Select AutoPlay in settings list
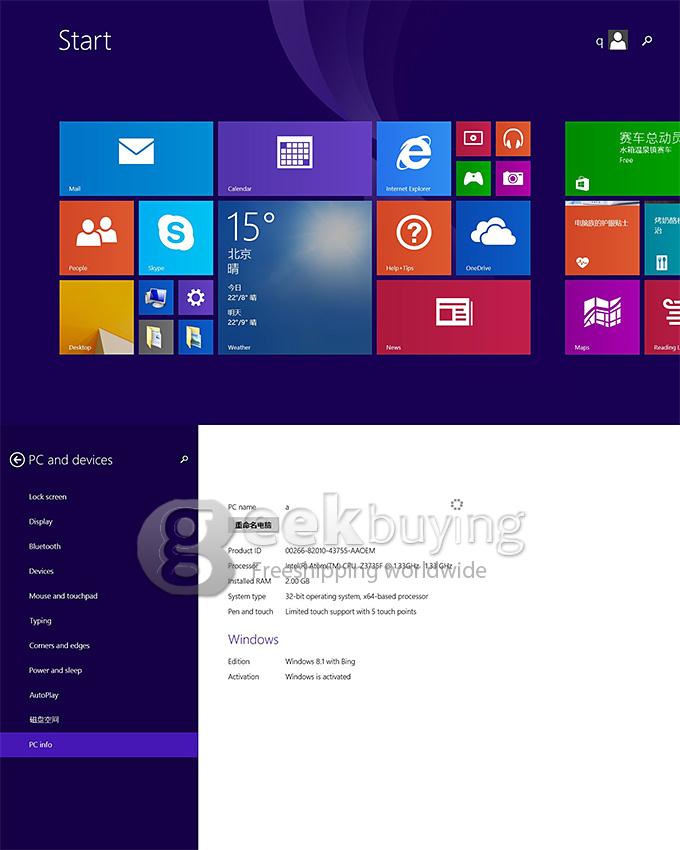 pyautogui.click(x=44, y=695)
